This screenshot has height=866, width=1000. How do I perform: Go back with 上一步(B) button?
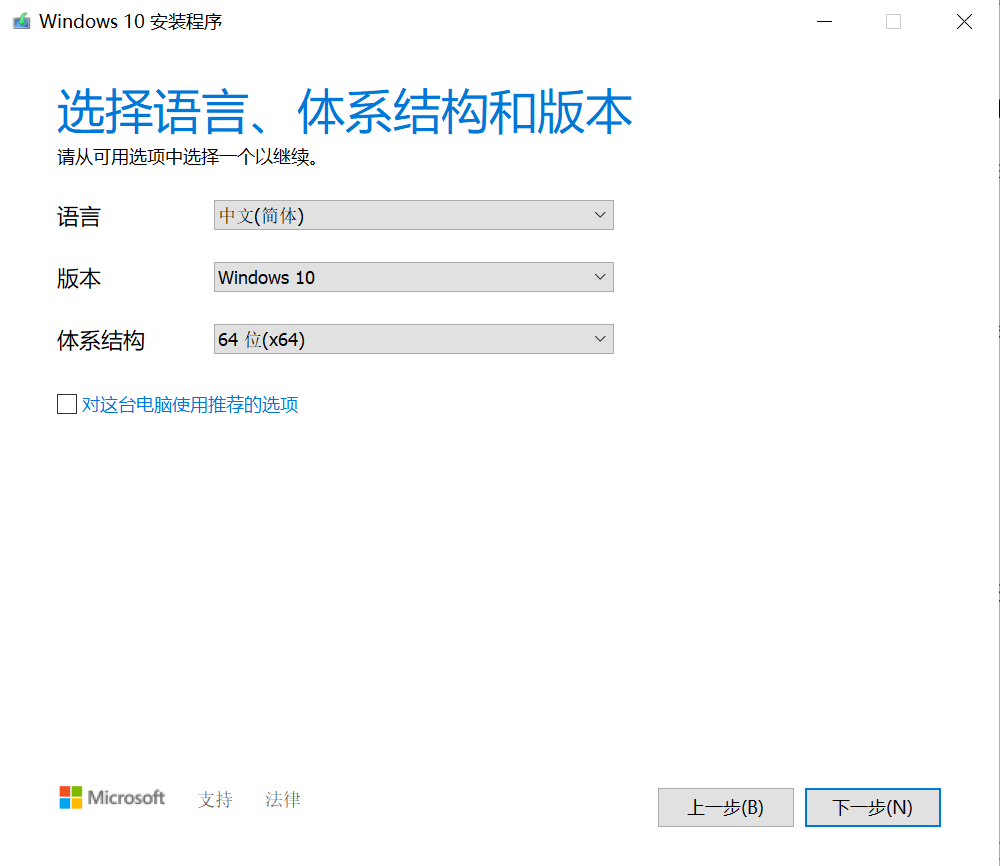tap(726, 807)
